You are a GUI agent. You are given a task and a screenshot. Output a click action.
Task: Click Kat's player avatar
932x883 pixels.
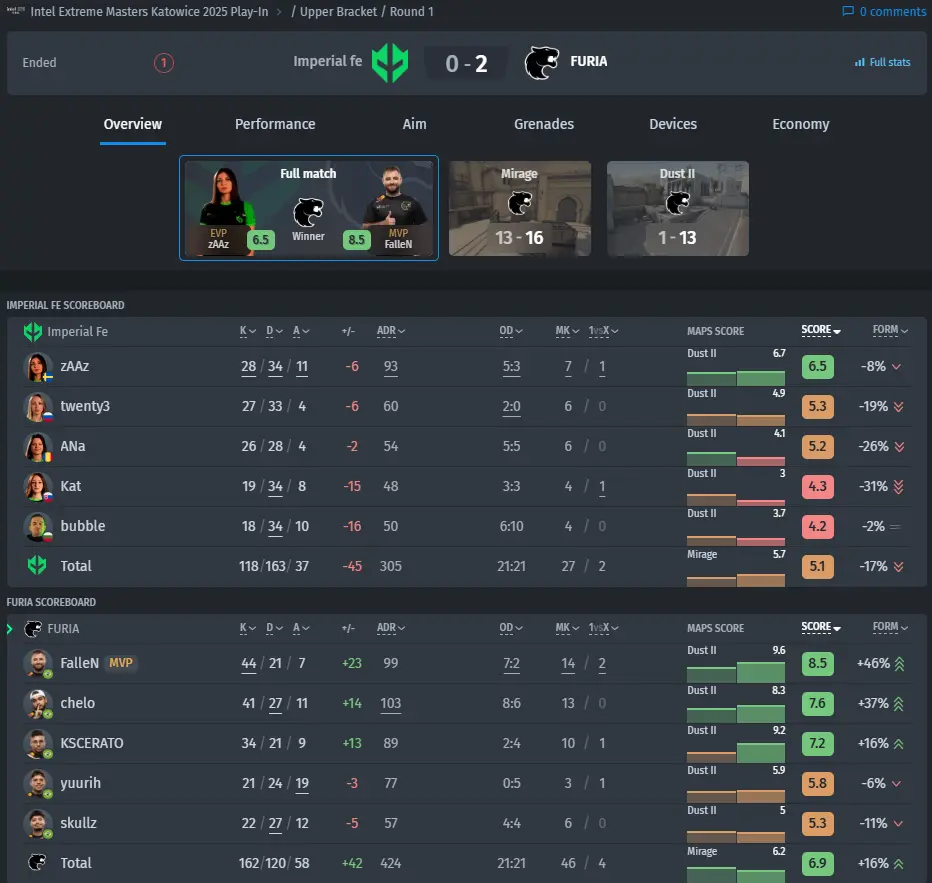click(x=37, y=487)
